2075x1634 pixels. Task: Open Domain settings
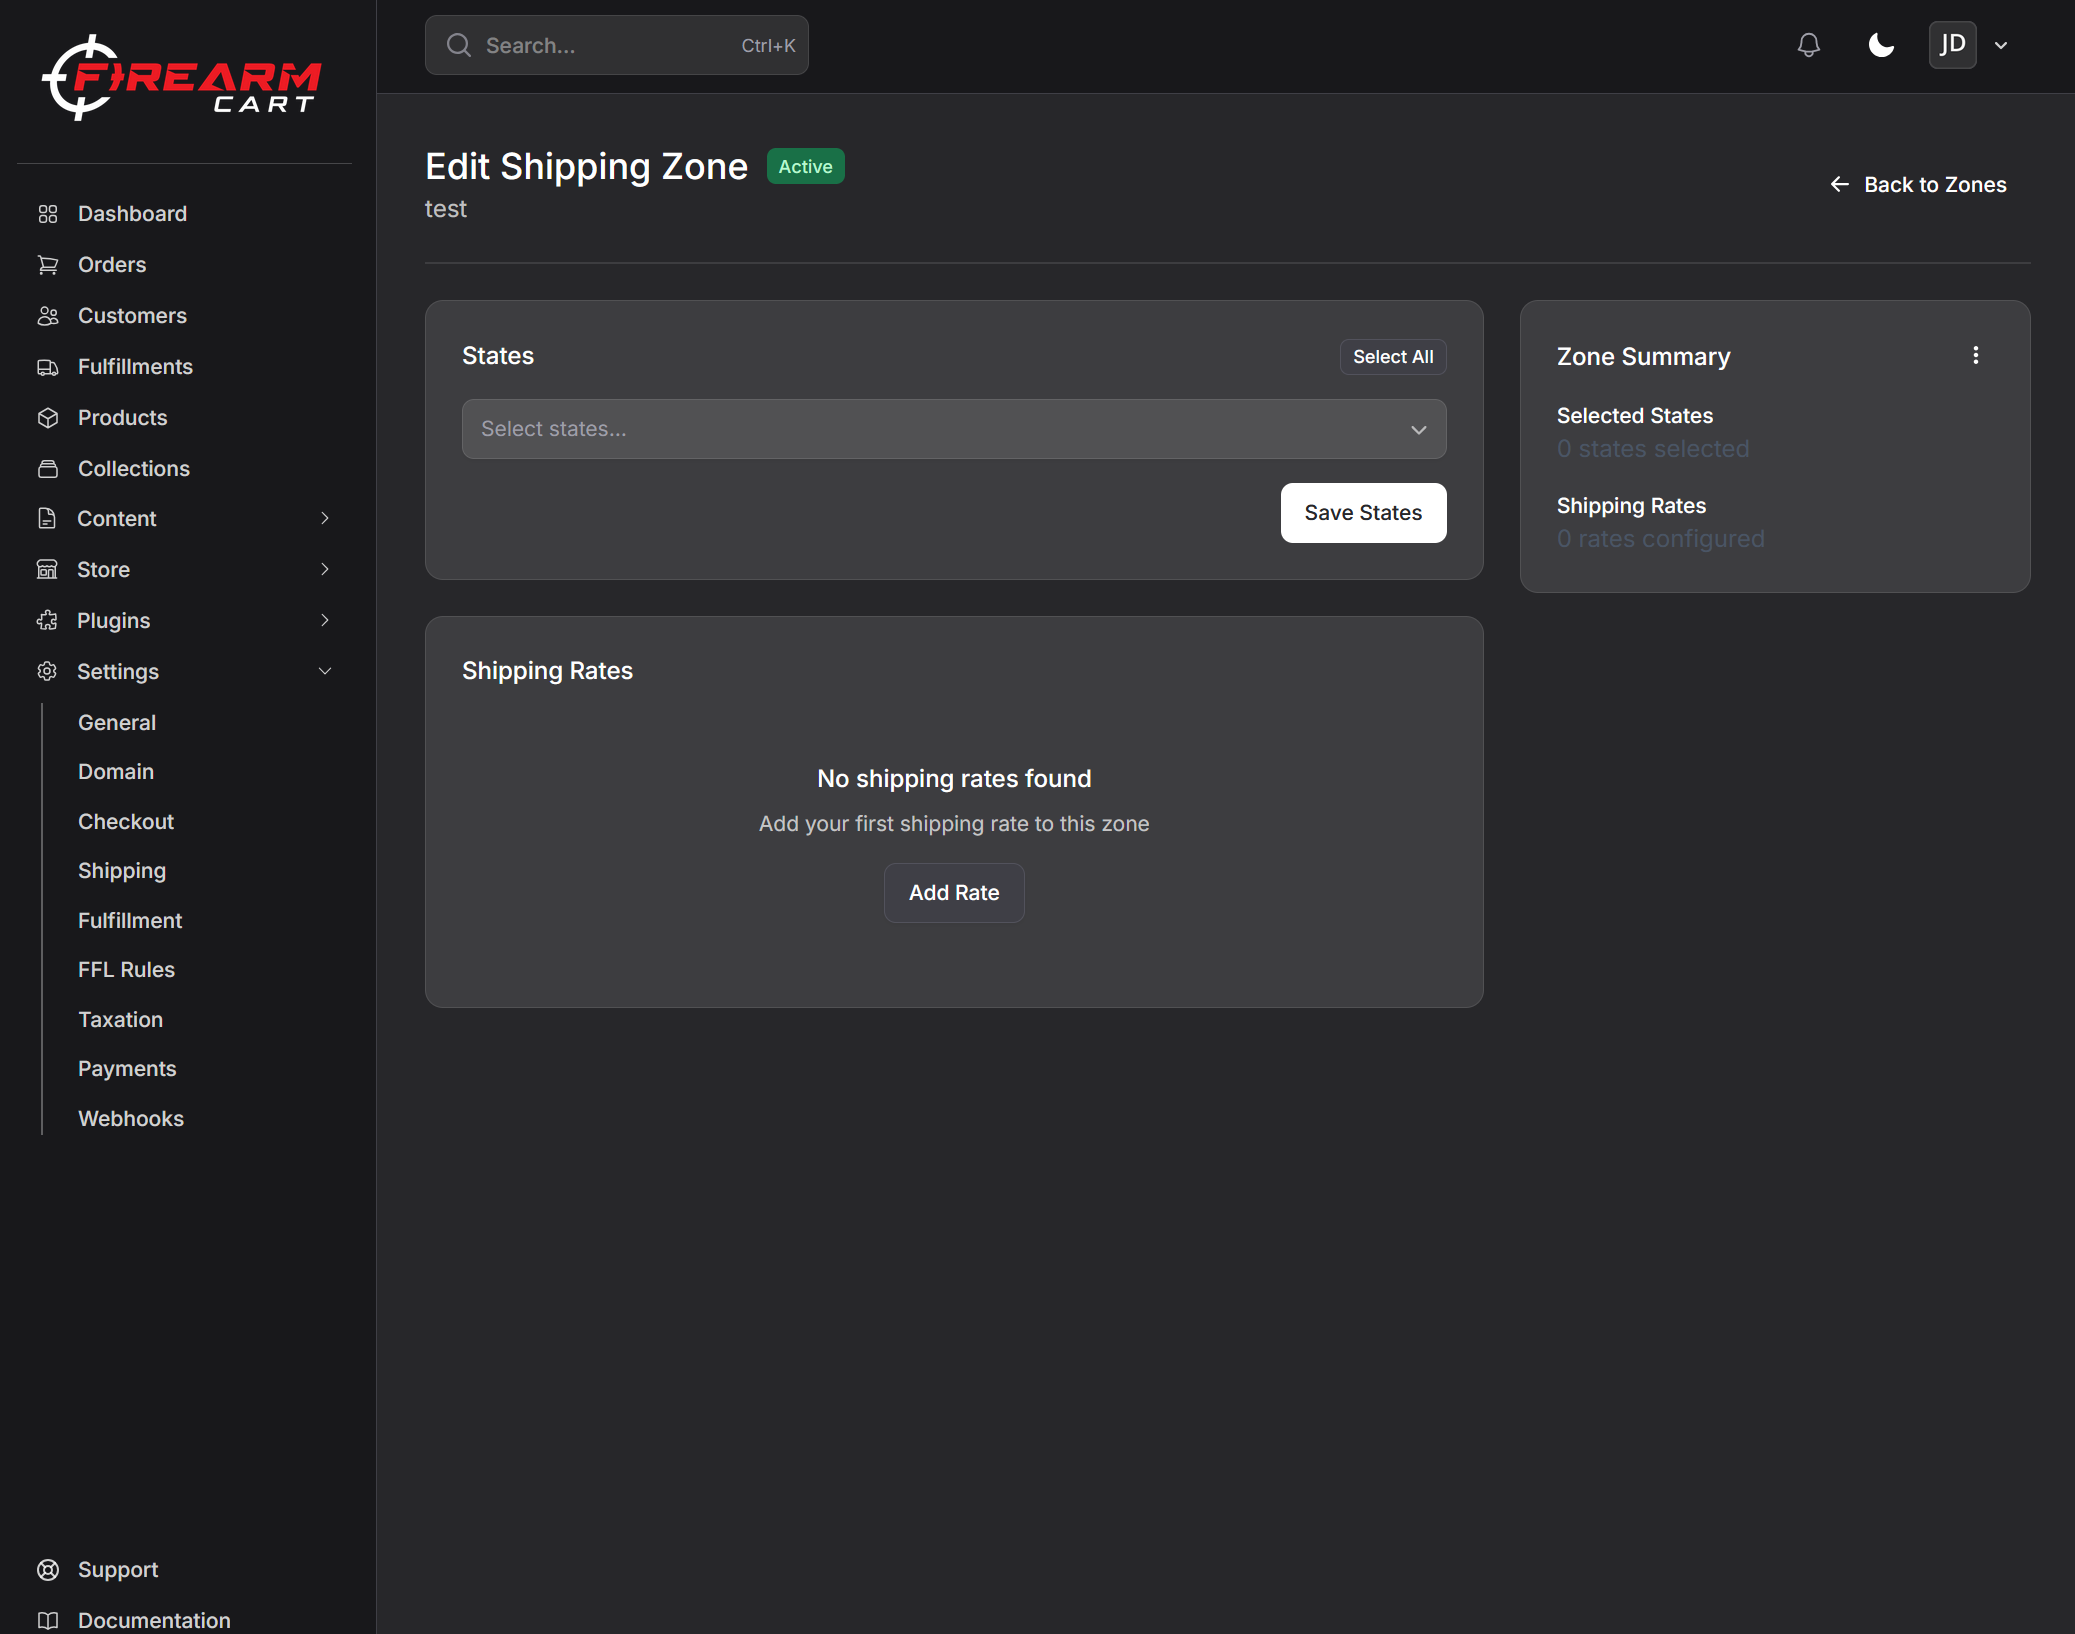click(x=116, y=772)
